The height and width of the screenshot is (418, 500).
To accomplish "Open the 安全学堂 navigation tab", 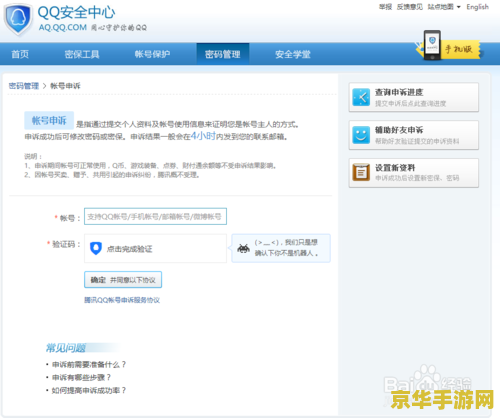I will pyautogui.click(x=293, y=54).
